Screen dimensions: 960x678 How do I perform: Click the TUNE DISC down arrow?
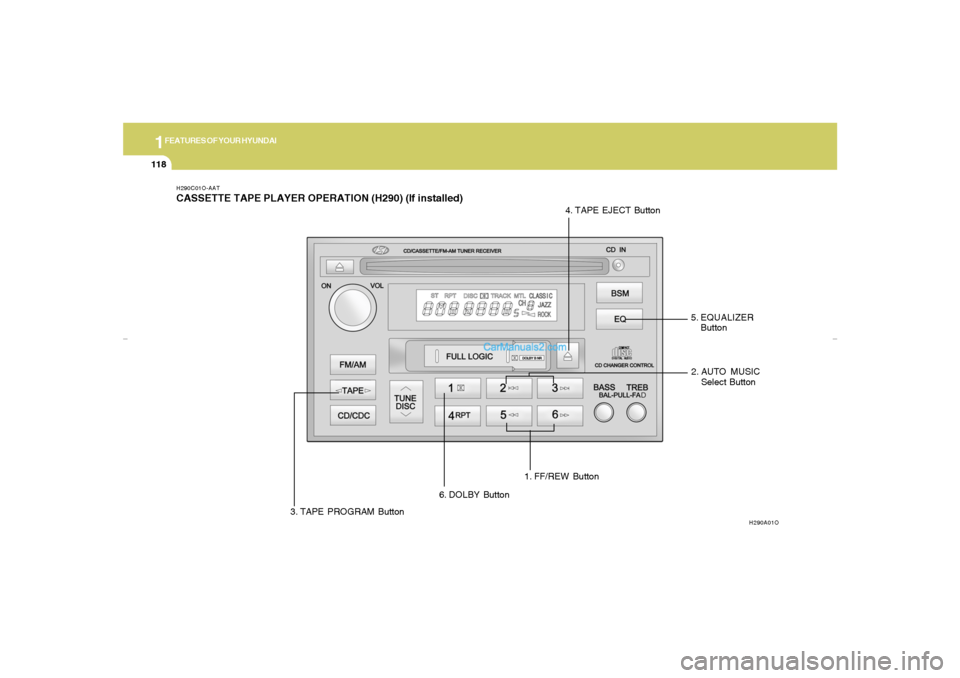click(x=405, y=415)
